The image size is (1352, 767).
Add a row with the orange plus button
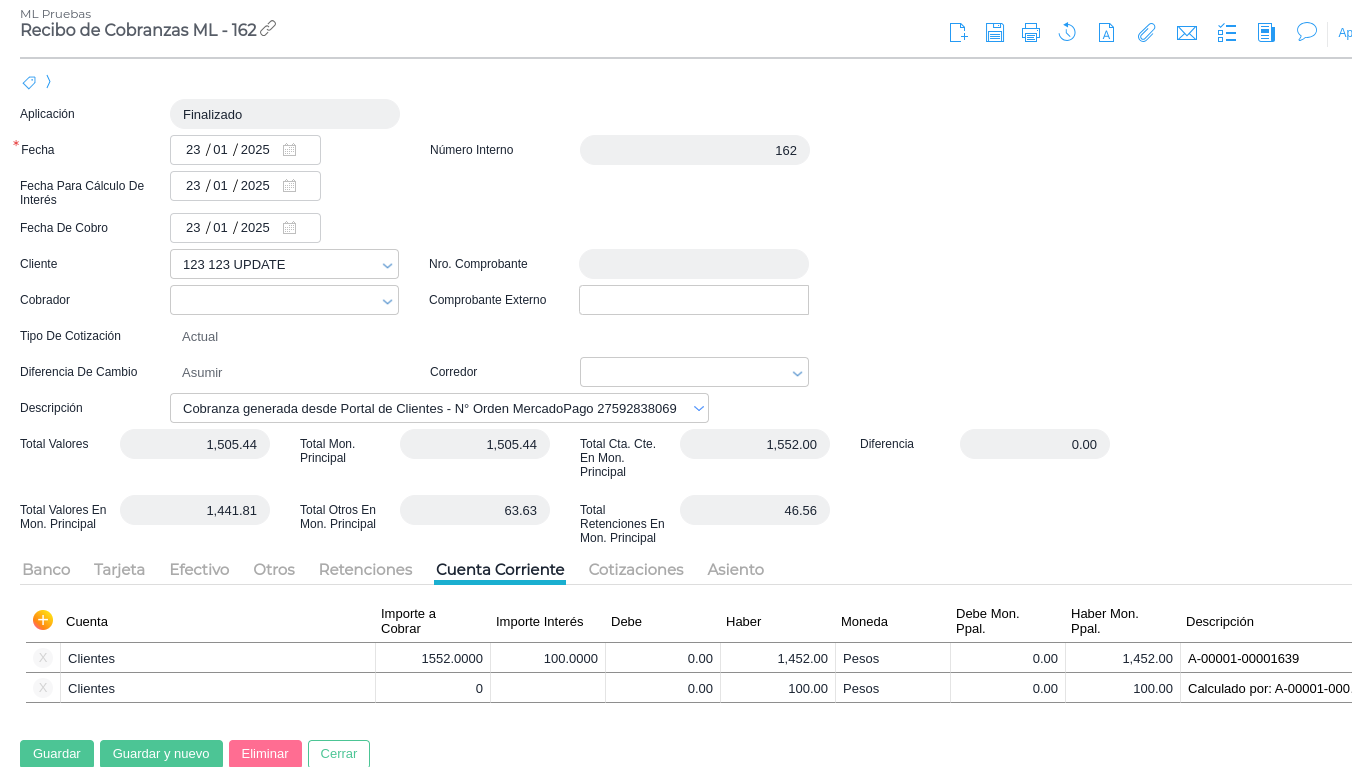point(43,620)
